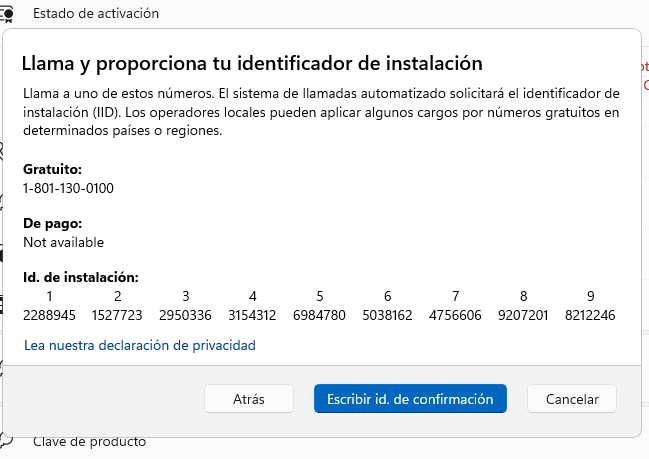Click the Estado de activación icon
Viewport: 649px width, 459px height.
[x=7, y=14]
